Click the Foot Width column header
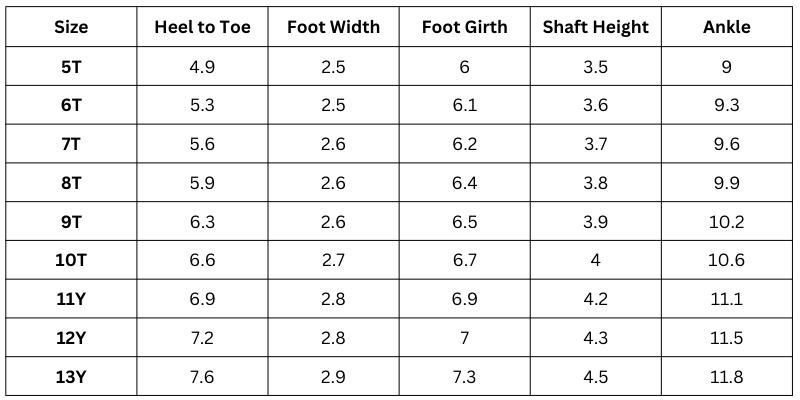 333,27
